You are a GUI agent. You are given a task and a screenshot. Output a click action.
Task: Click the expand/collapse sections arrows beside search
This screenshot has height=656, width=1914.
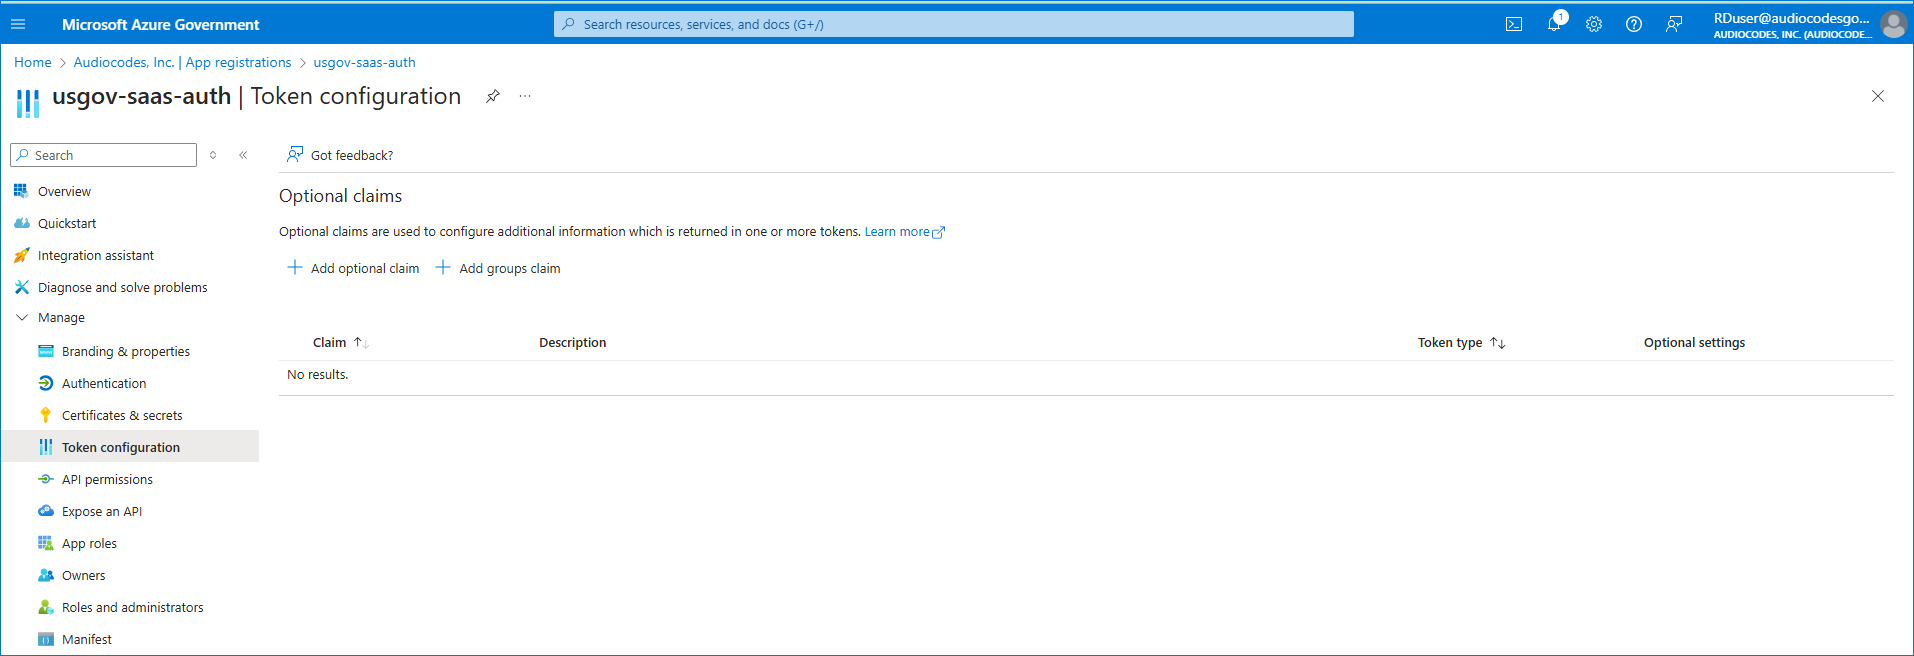coord(213,155)
